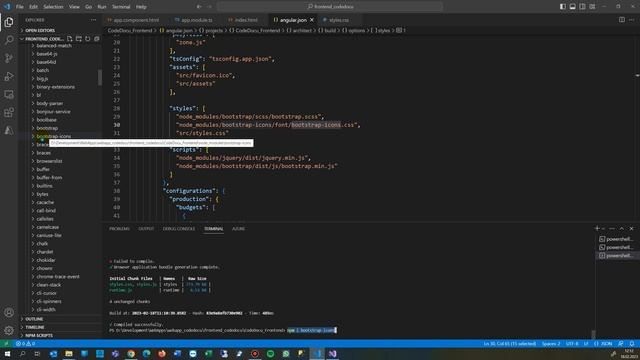Collapse all folders in Explorer
Viewport: 640px width, 360px height.
pyautogui.click(x=97, y=39)
